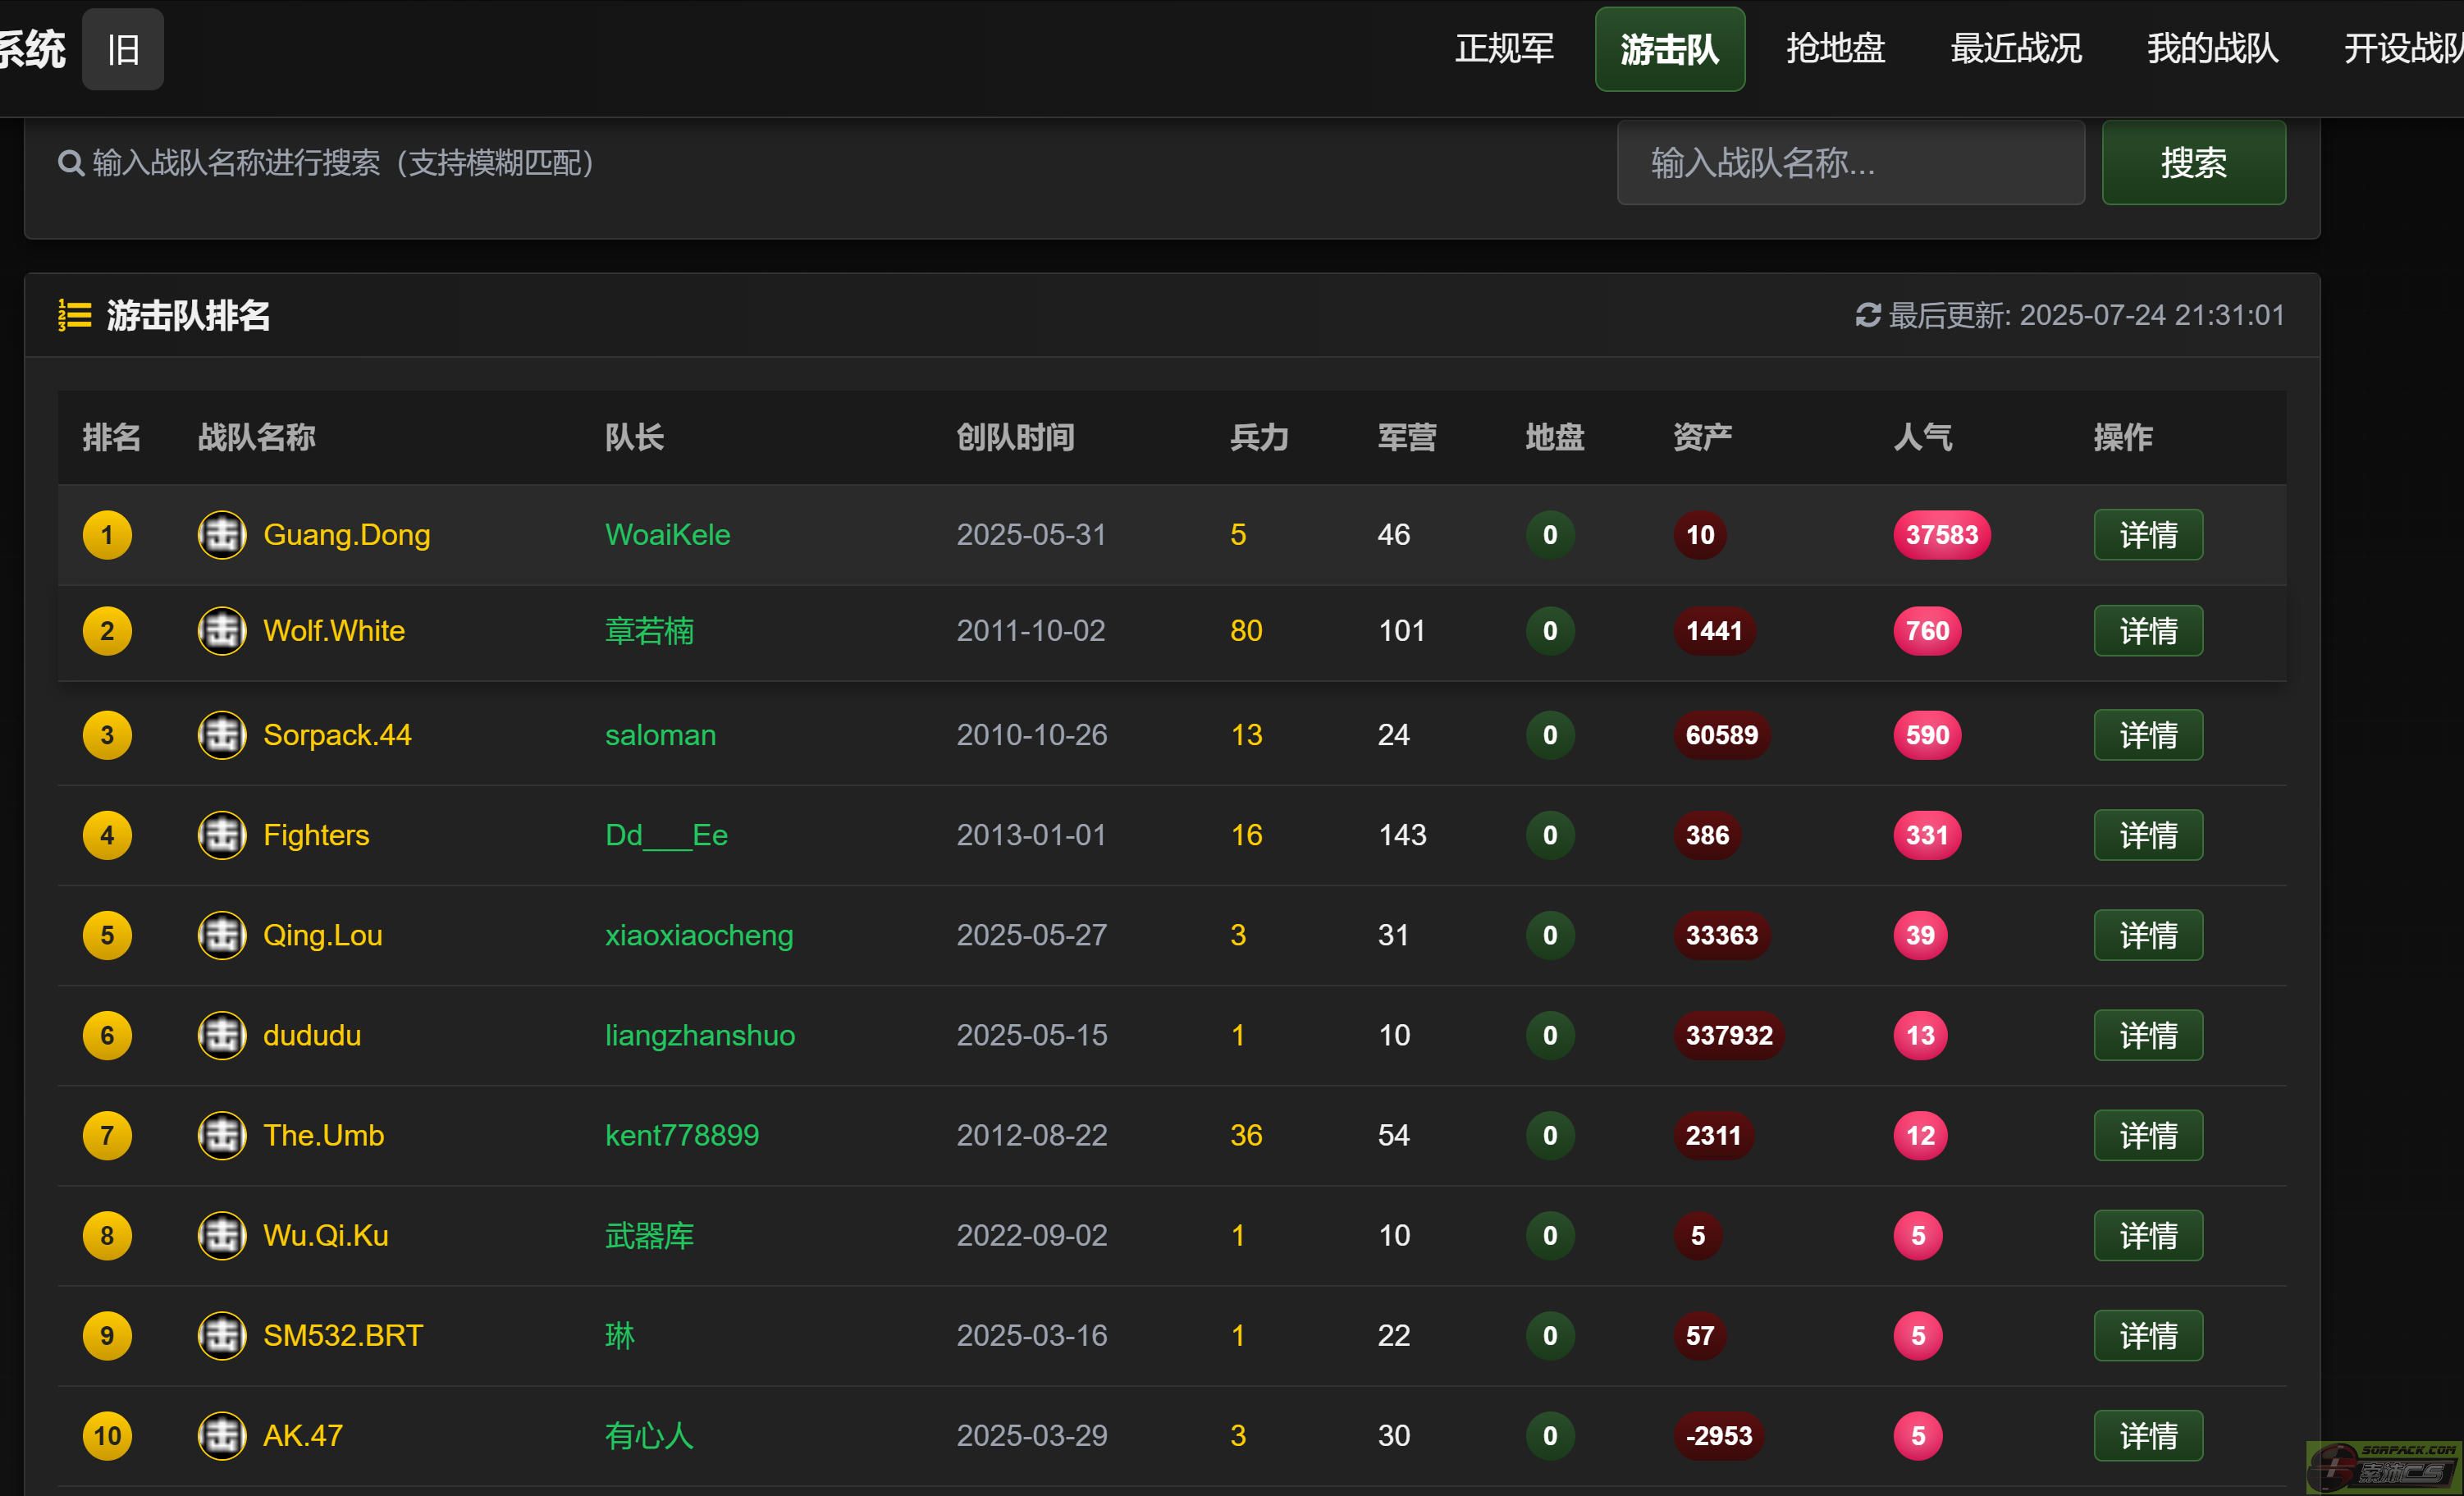Click rank badge number 10
This screenshot has height=1496, width=2464.
point(107,1435)
